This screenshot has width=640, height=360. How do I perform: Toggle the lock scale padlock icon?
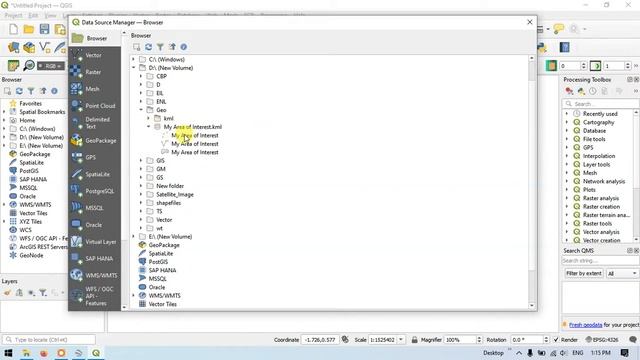point(414,340)
